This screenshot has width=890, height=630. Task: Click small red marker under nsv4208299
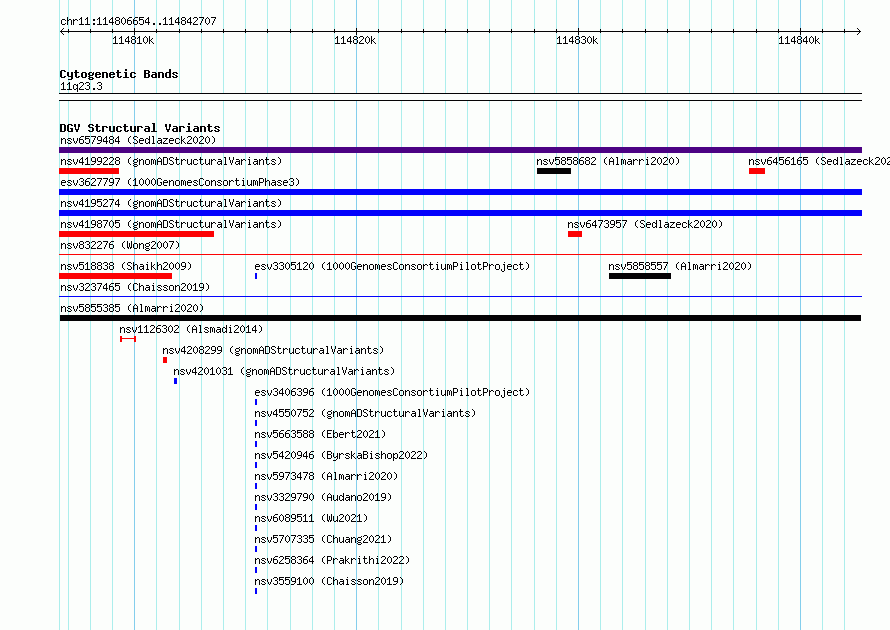165,360
